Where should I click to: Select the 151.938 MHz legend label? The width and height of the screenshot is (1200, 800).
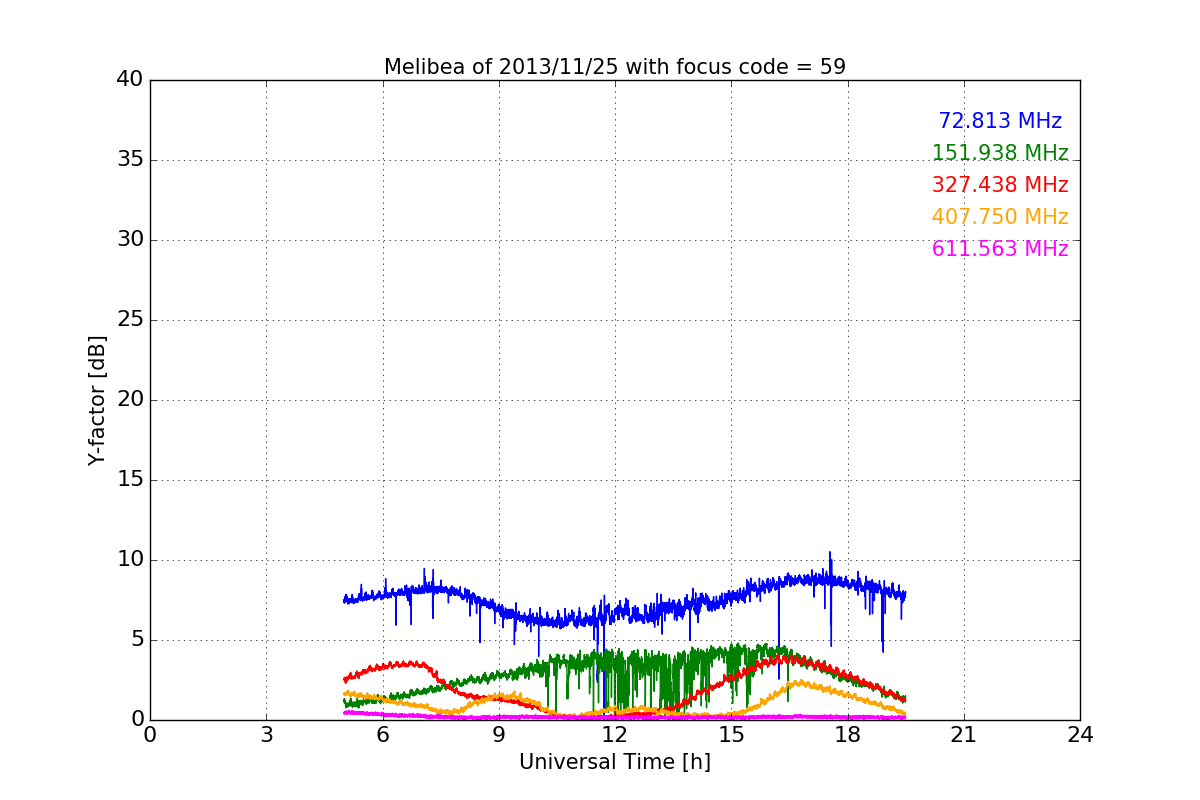[1000, 153]
